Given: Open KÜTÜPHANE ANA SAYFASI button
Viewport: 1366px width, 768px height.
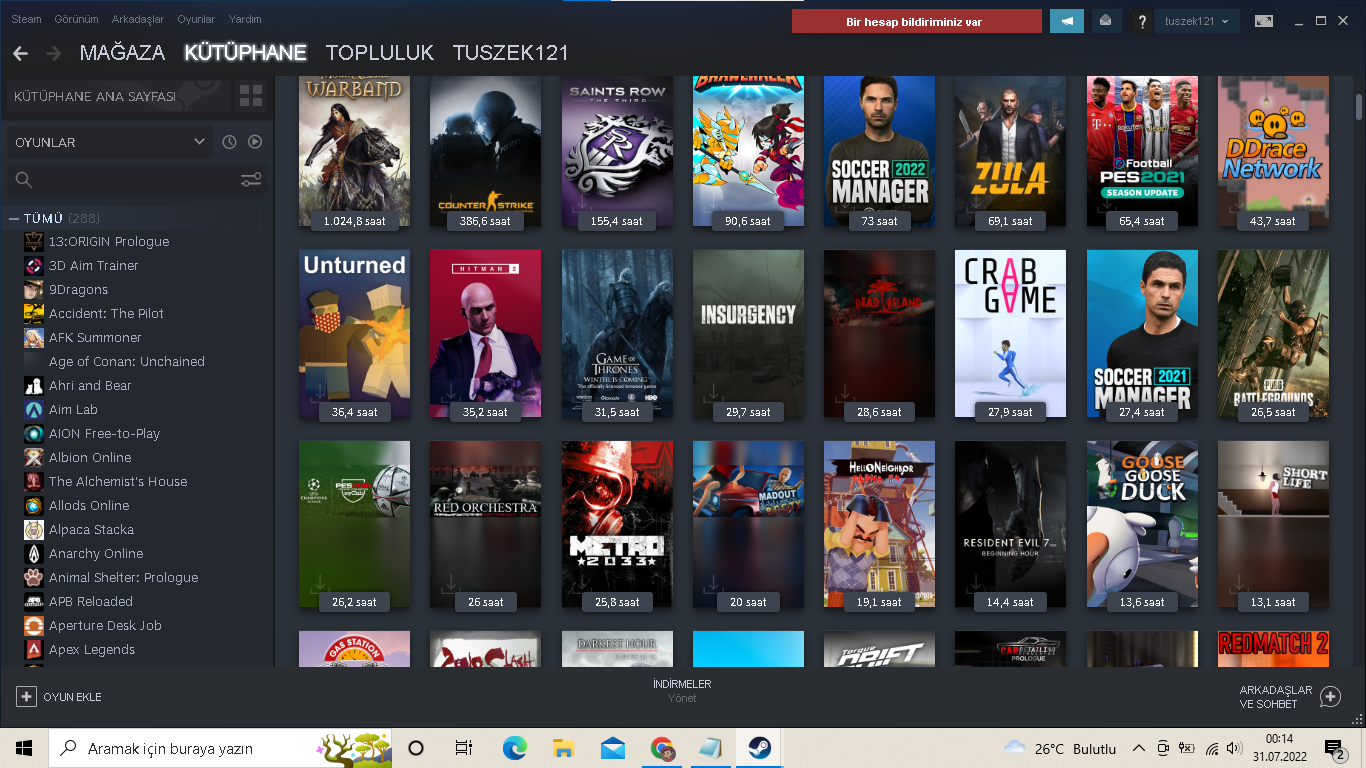Looking at the screenshot, I should coord(118,97).
